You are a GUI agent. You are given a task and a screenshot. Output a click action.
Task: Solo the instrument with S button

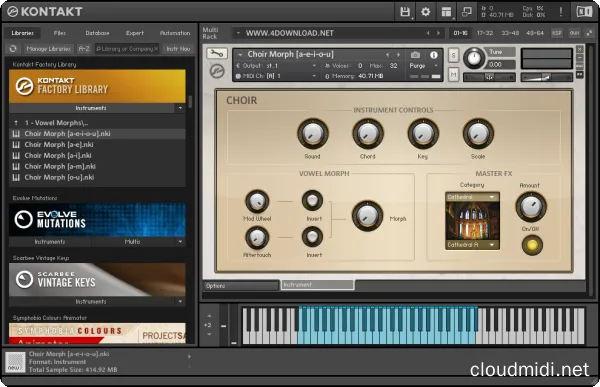pyautogui.click(x=453, y=55)
